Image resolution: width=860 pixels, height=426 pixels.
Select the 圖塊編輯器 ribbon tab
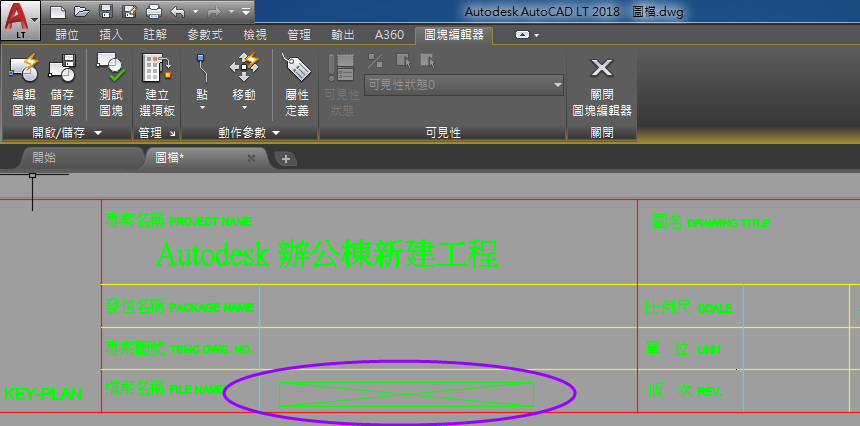tap(454, 35)
